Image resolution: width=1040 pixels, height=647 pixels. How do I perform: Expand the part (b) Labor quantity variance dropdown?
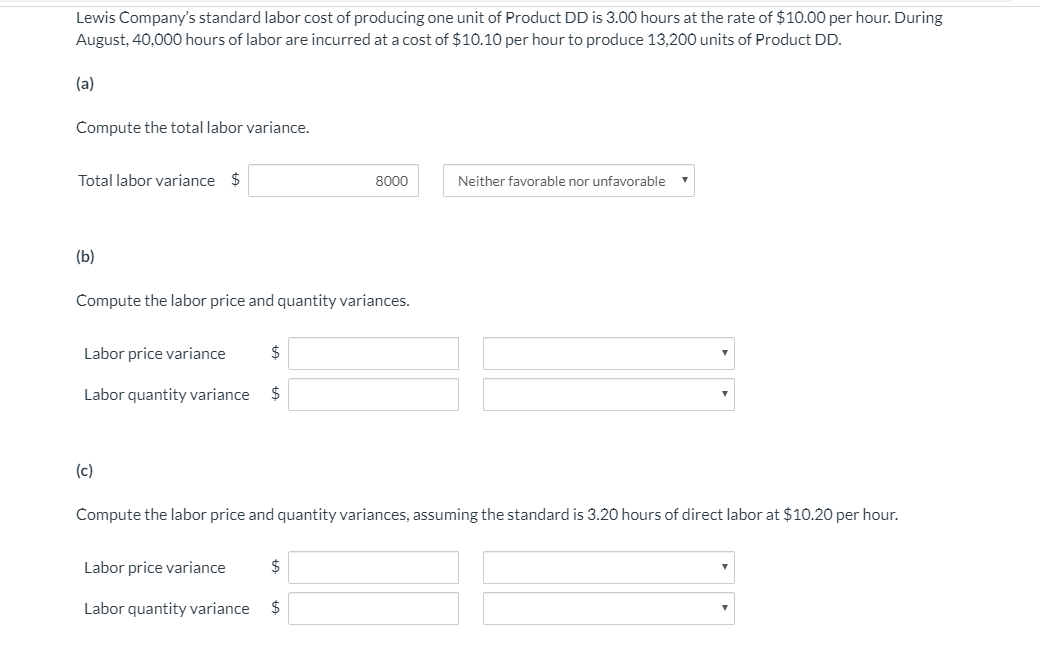point(608,395)
